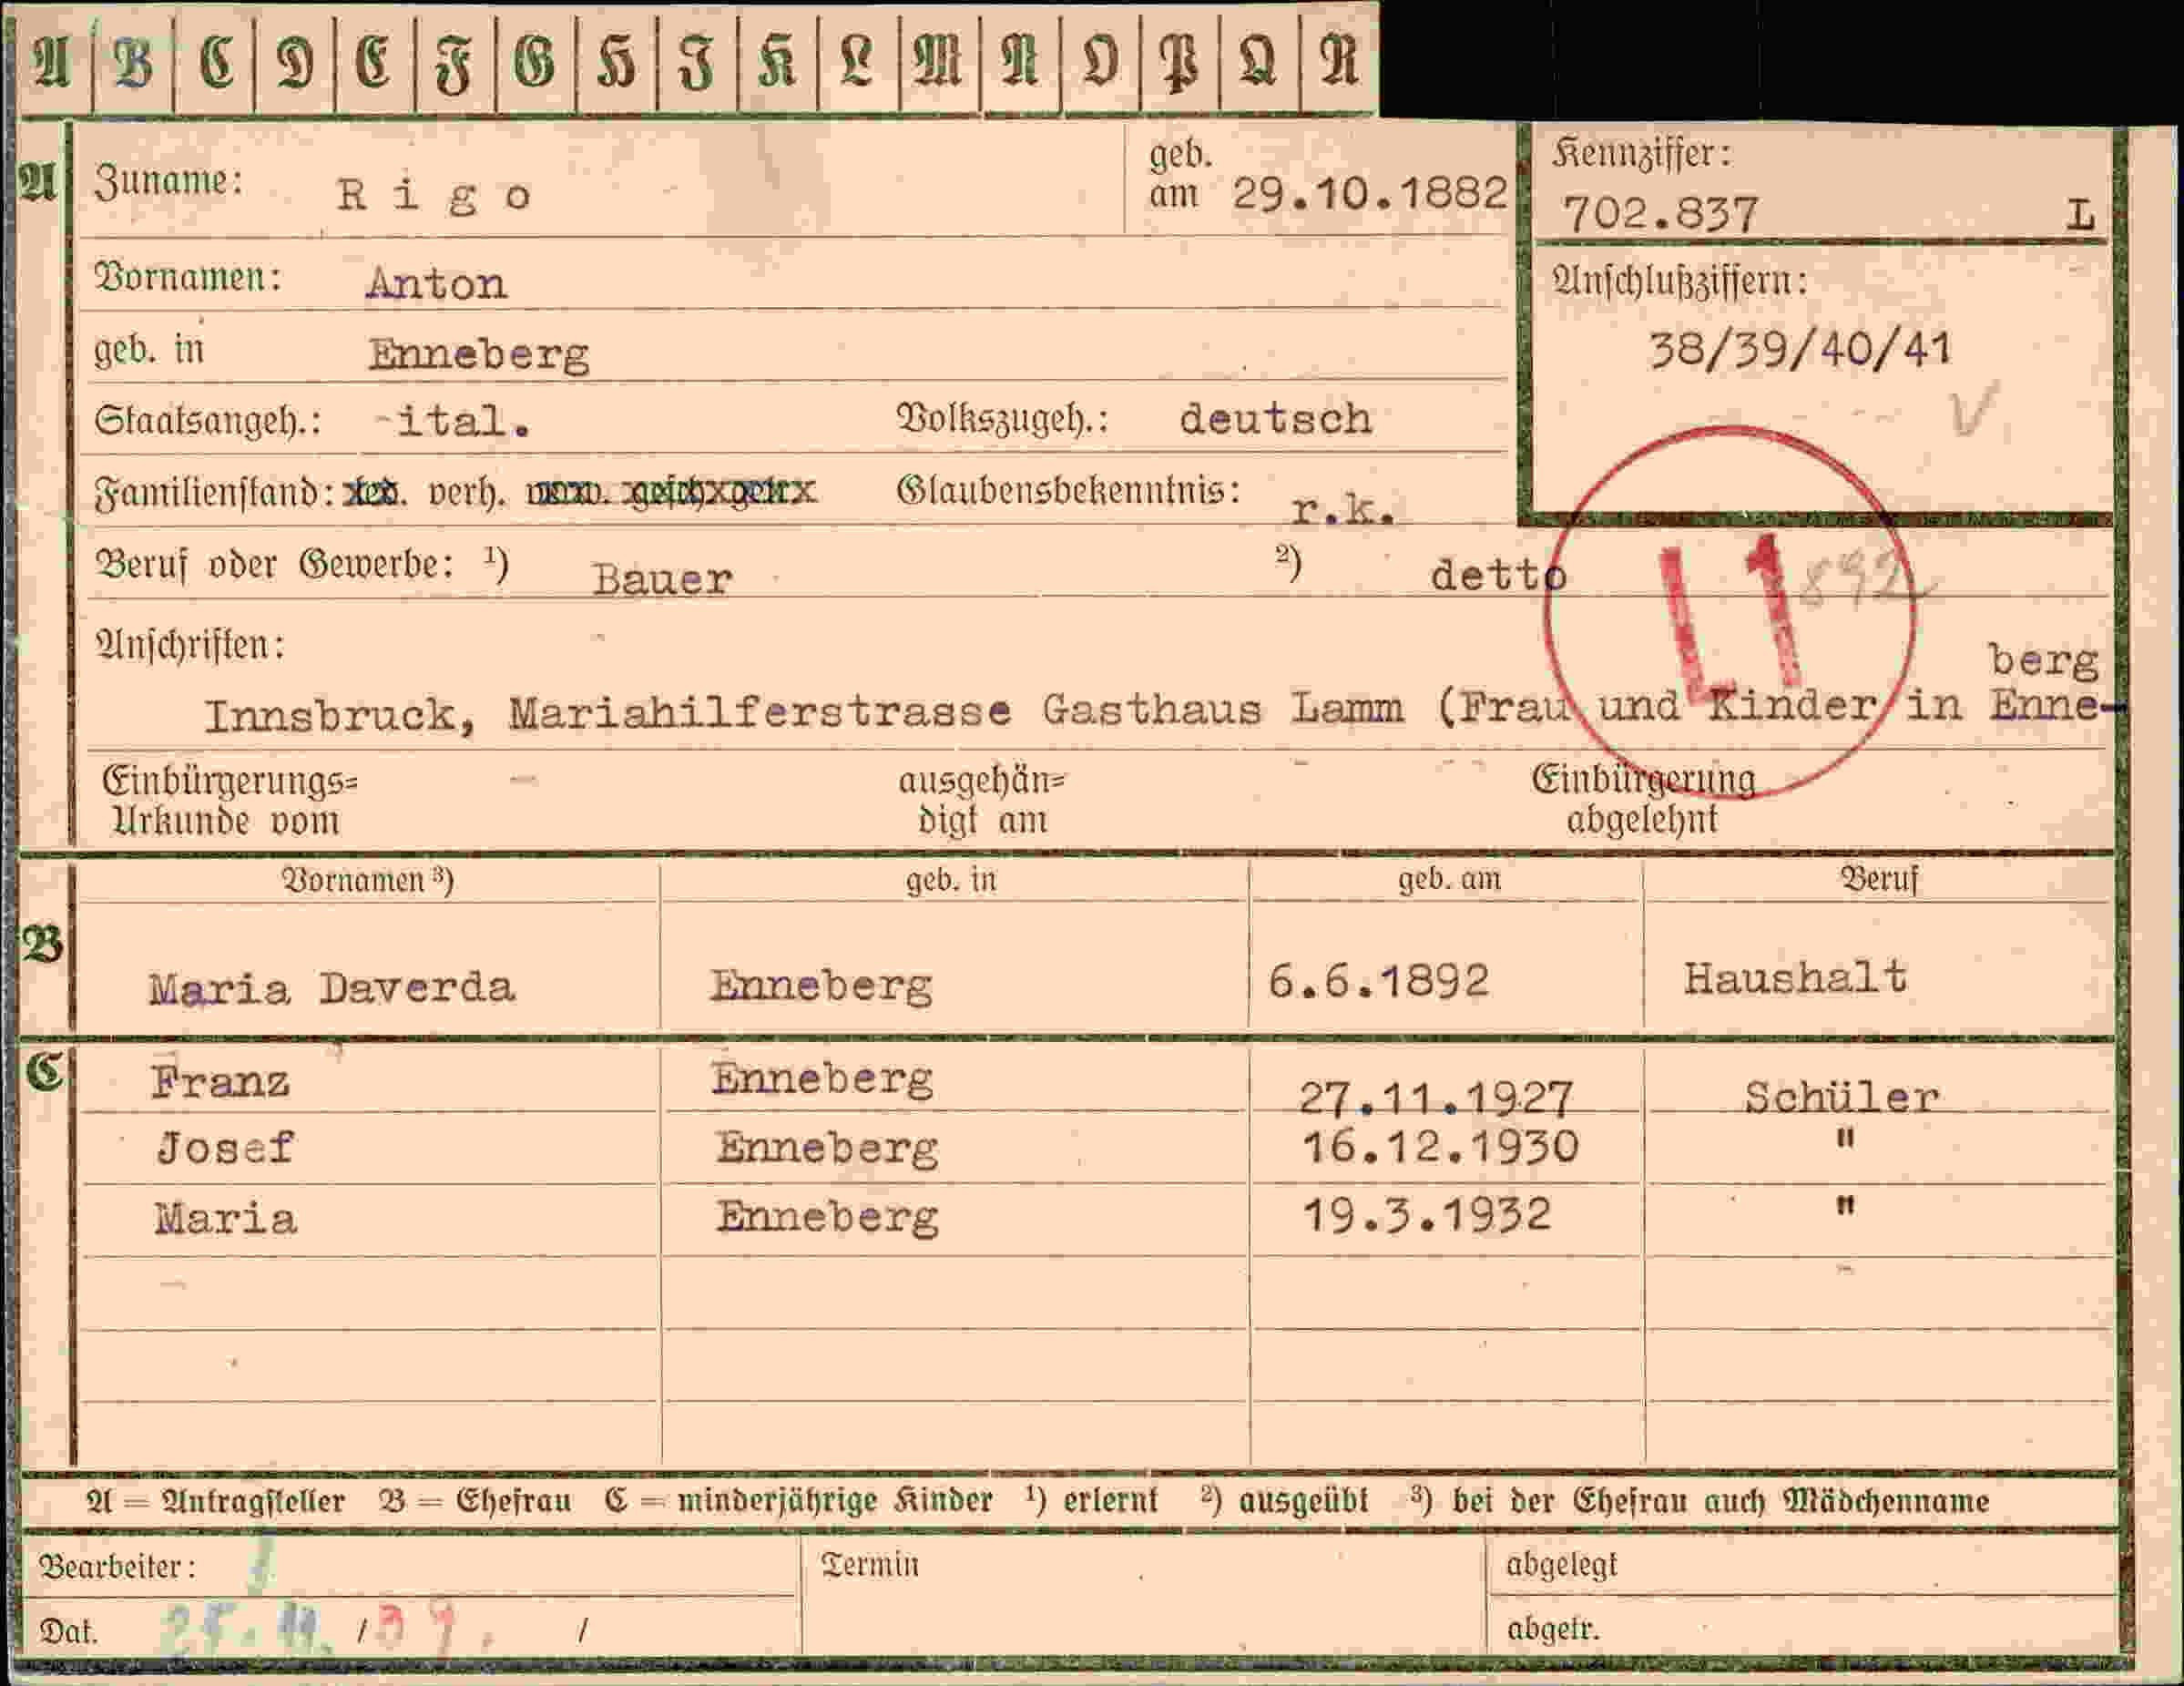Click the surname "R i g o"
2184x1686 pixels.
433,196
